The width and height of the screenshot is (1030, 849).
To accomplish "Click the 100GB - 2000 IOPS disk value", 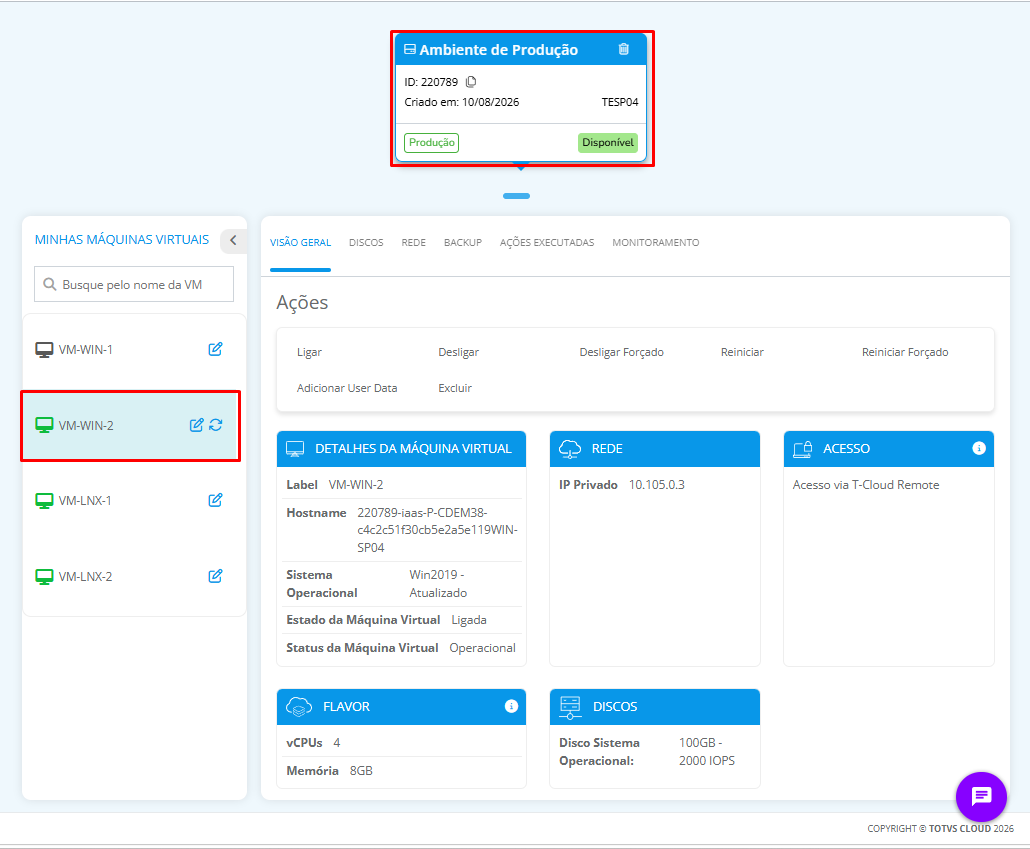I will click(x=707, y=752).
